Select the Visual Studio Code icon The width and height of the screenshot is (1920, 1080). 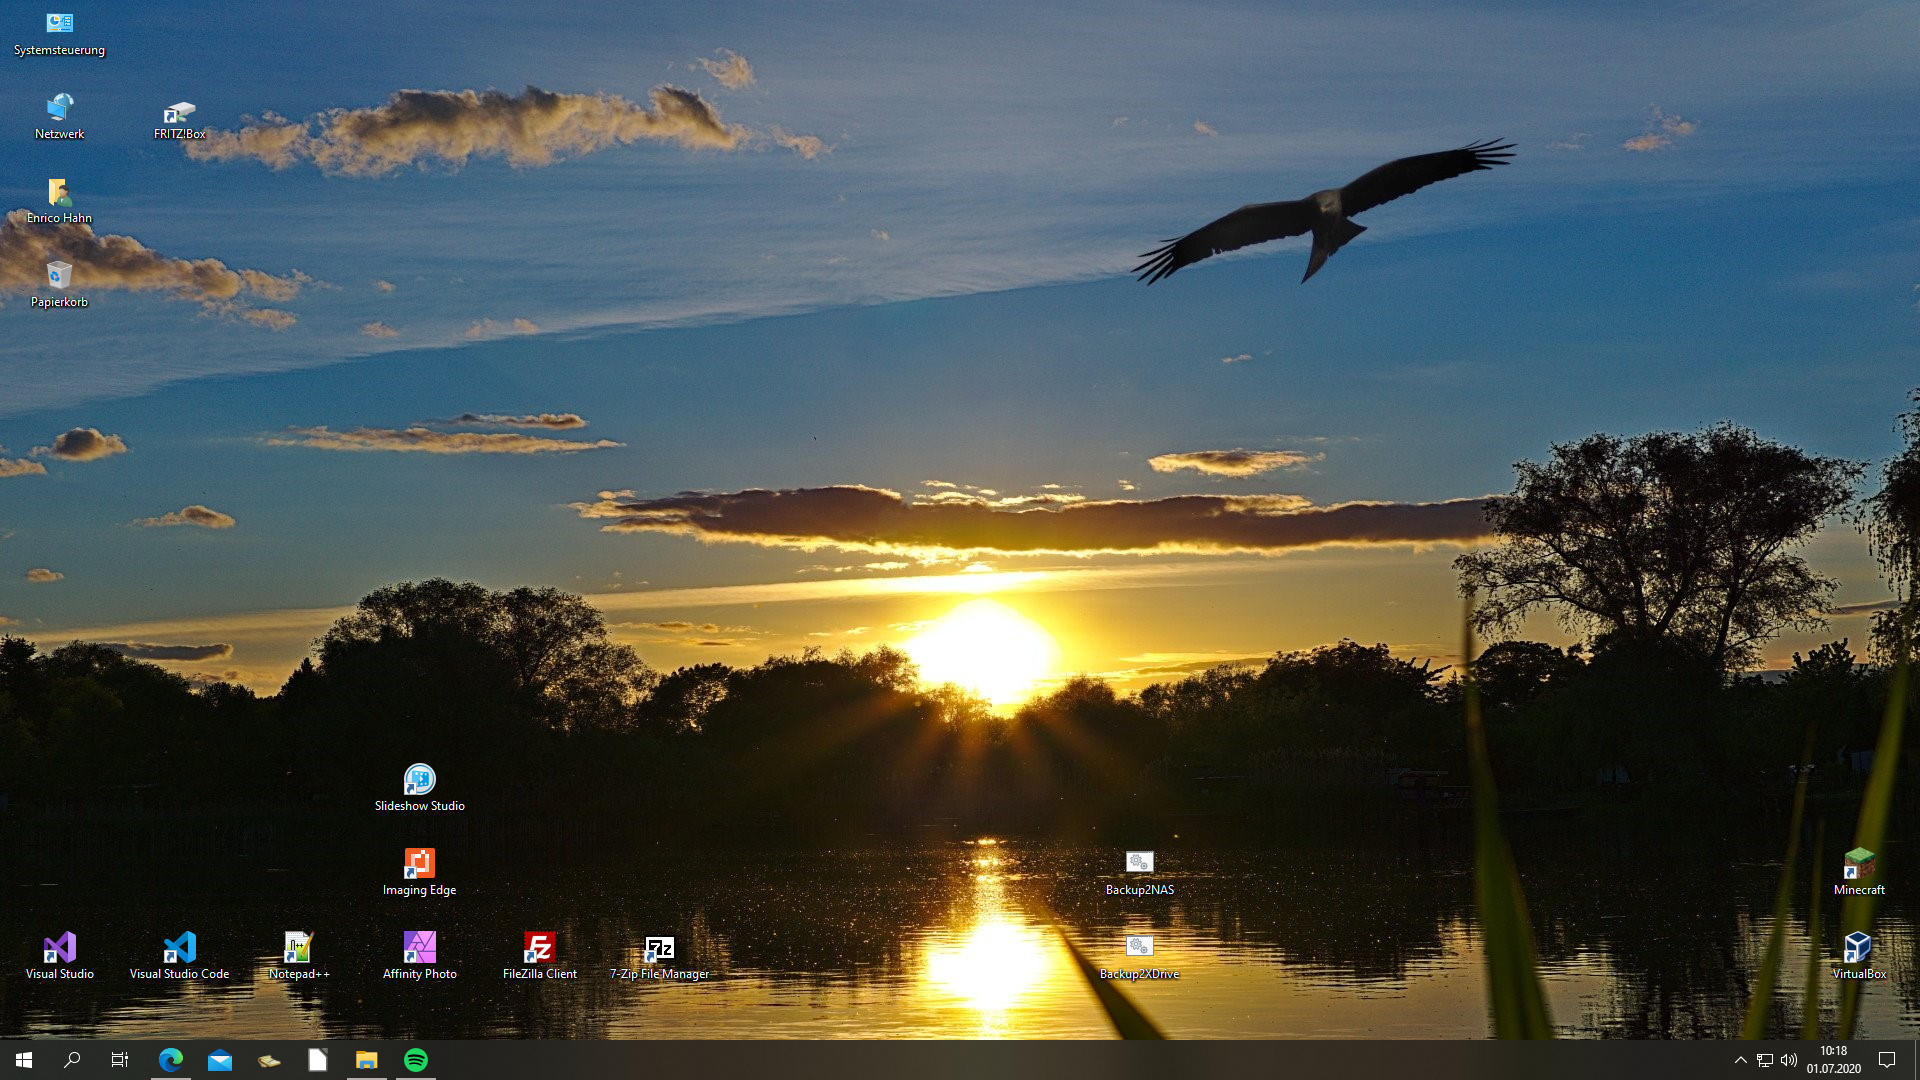179,948
